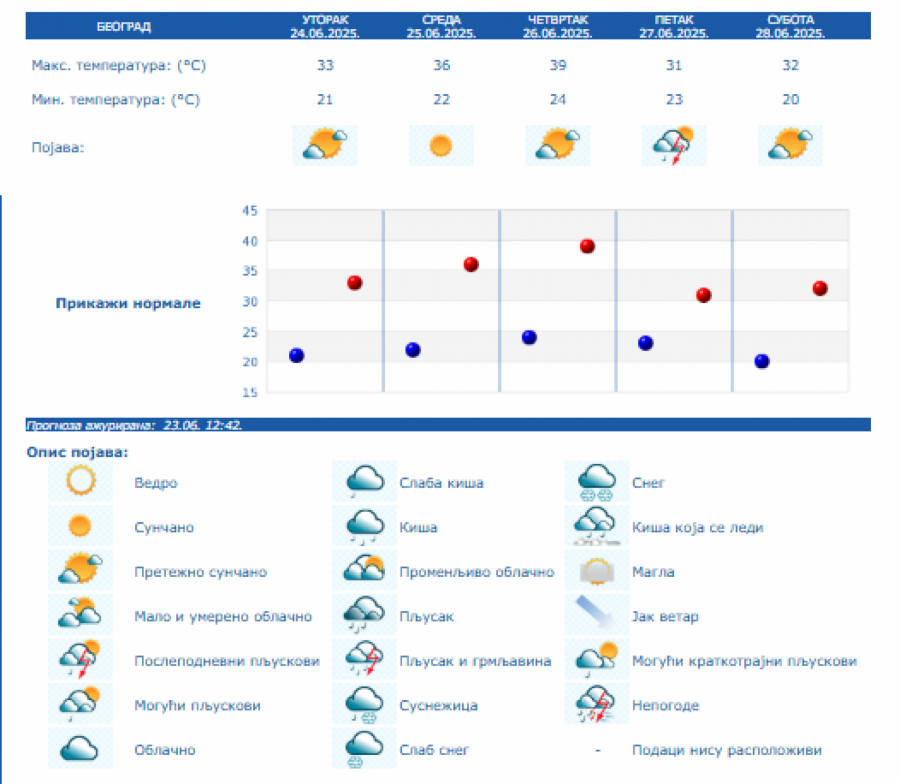Click the blue dot for Saturday's minimum
This screenshot has width=900, height=784.
(762, 361)
